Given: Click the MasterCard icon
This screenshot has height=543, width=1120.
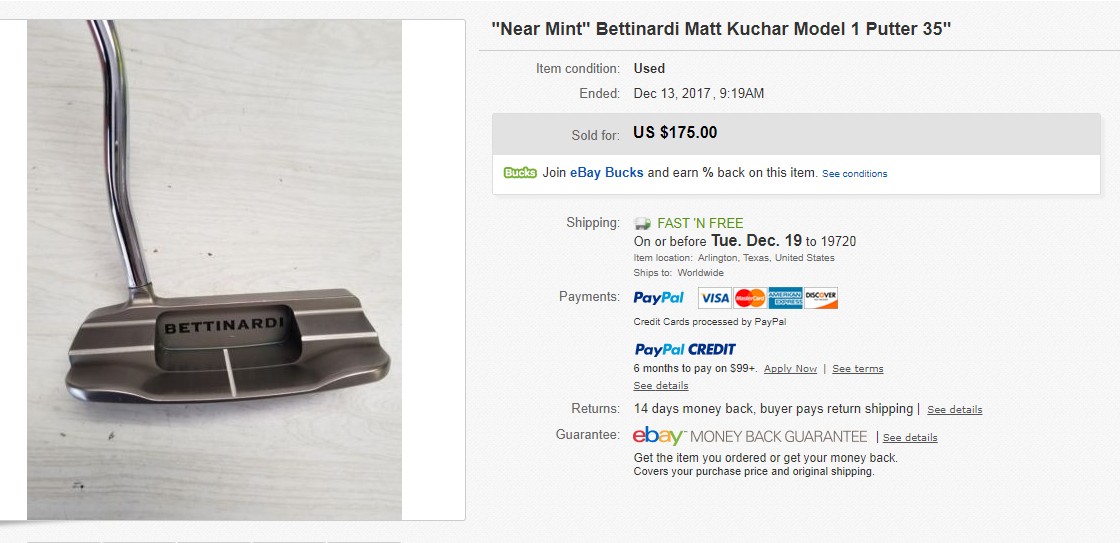Looking at the screenshot, I should tap(749, 298).
